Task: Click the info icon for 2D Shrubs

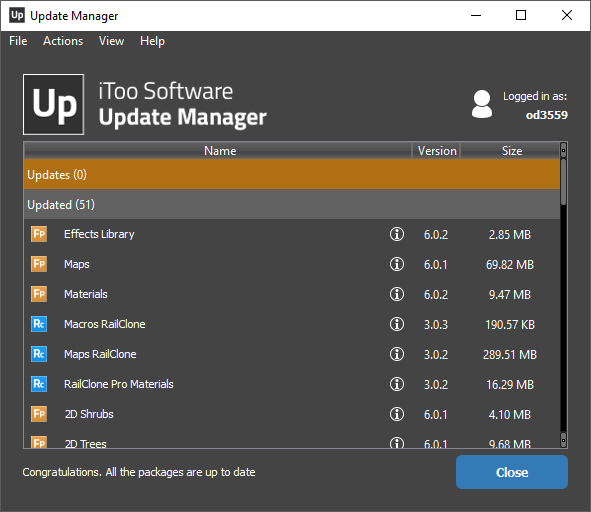Action: (x=397, y=414)
